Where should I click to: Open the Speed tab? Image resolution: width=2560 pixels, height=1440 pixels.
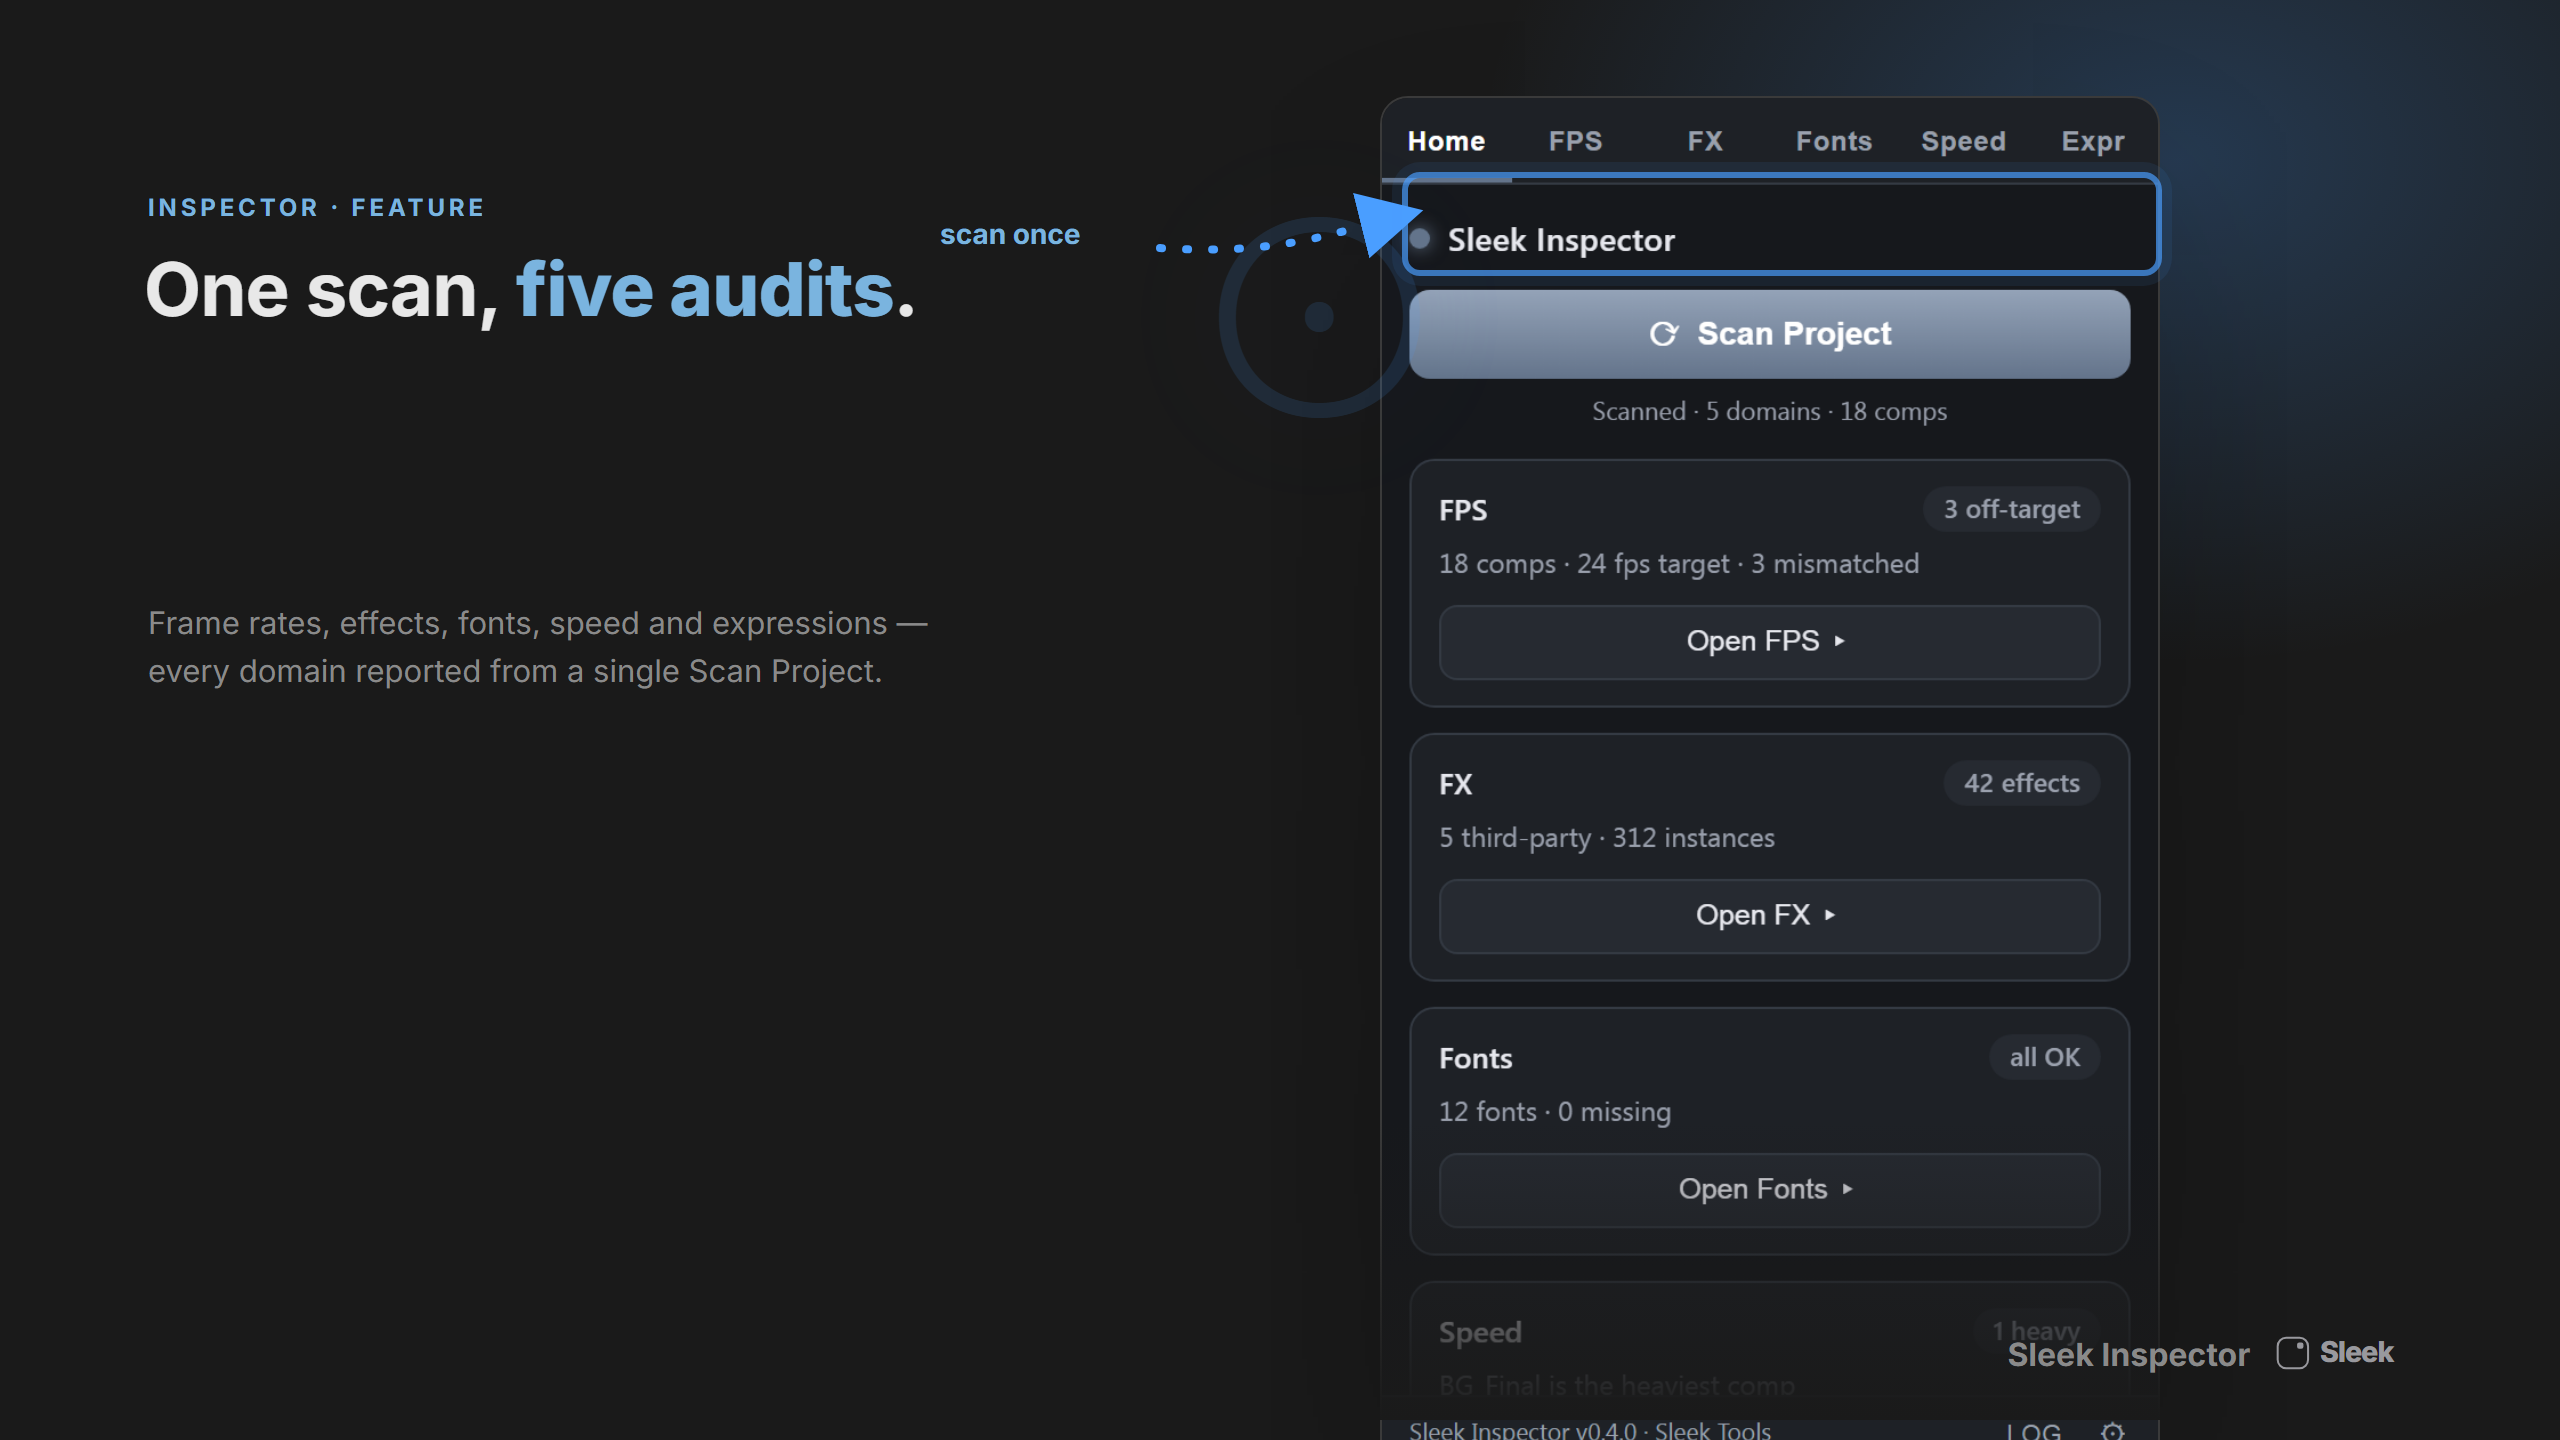[1963, 141]
